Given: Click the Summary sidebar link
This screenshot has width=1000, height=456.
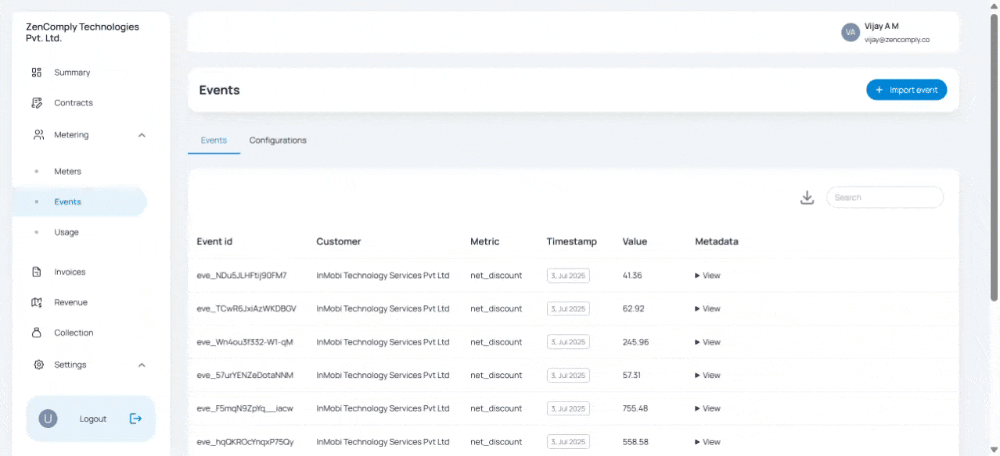Looking at the screenshot, I should point(72,73).
